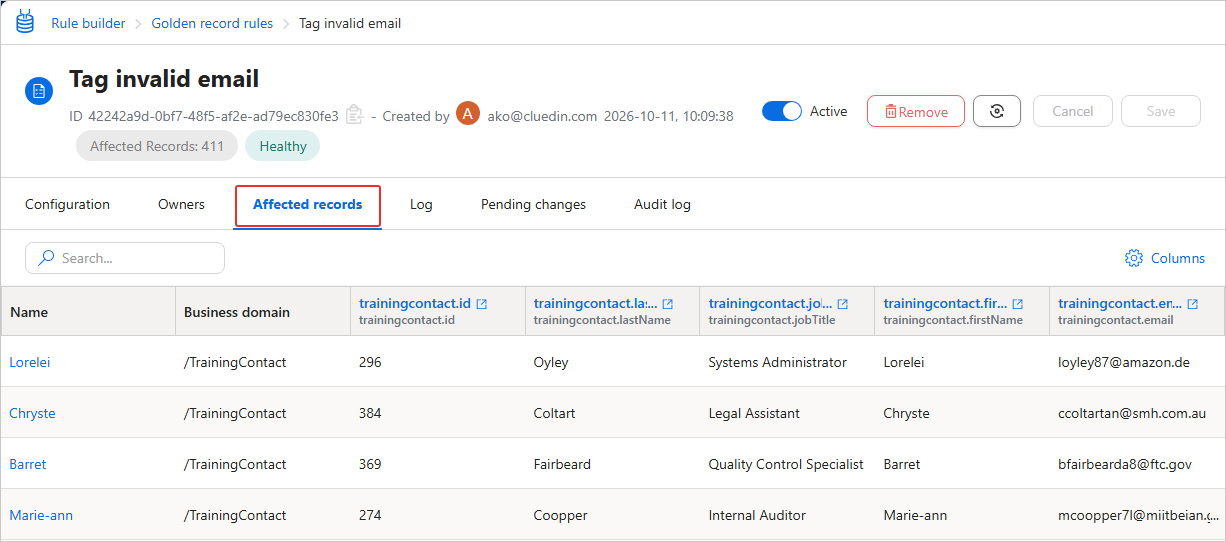Image resolution: width=1226 pixels, height=542 pixels.
Task: Copy the rule ID with clipboard icon
Action: coord(354,116)
